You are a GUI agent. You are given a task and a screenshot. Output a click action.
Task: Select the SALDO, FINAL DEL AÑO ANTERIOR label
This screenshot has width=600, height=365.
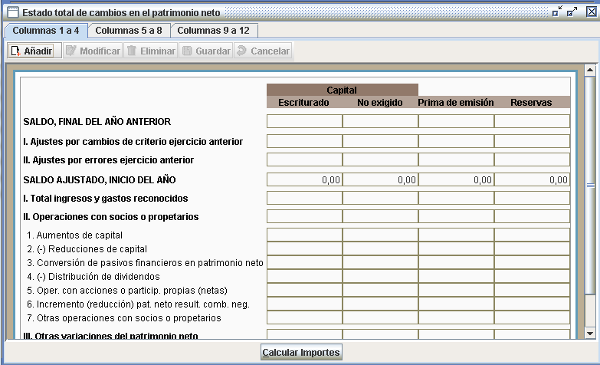tap(97, 122)
